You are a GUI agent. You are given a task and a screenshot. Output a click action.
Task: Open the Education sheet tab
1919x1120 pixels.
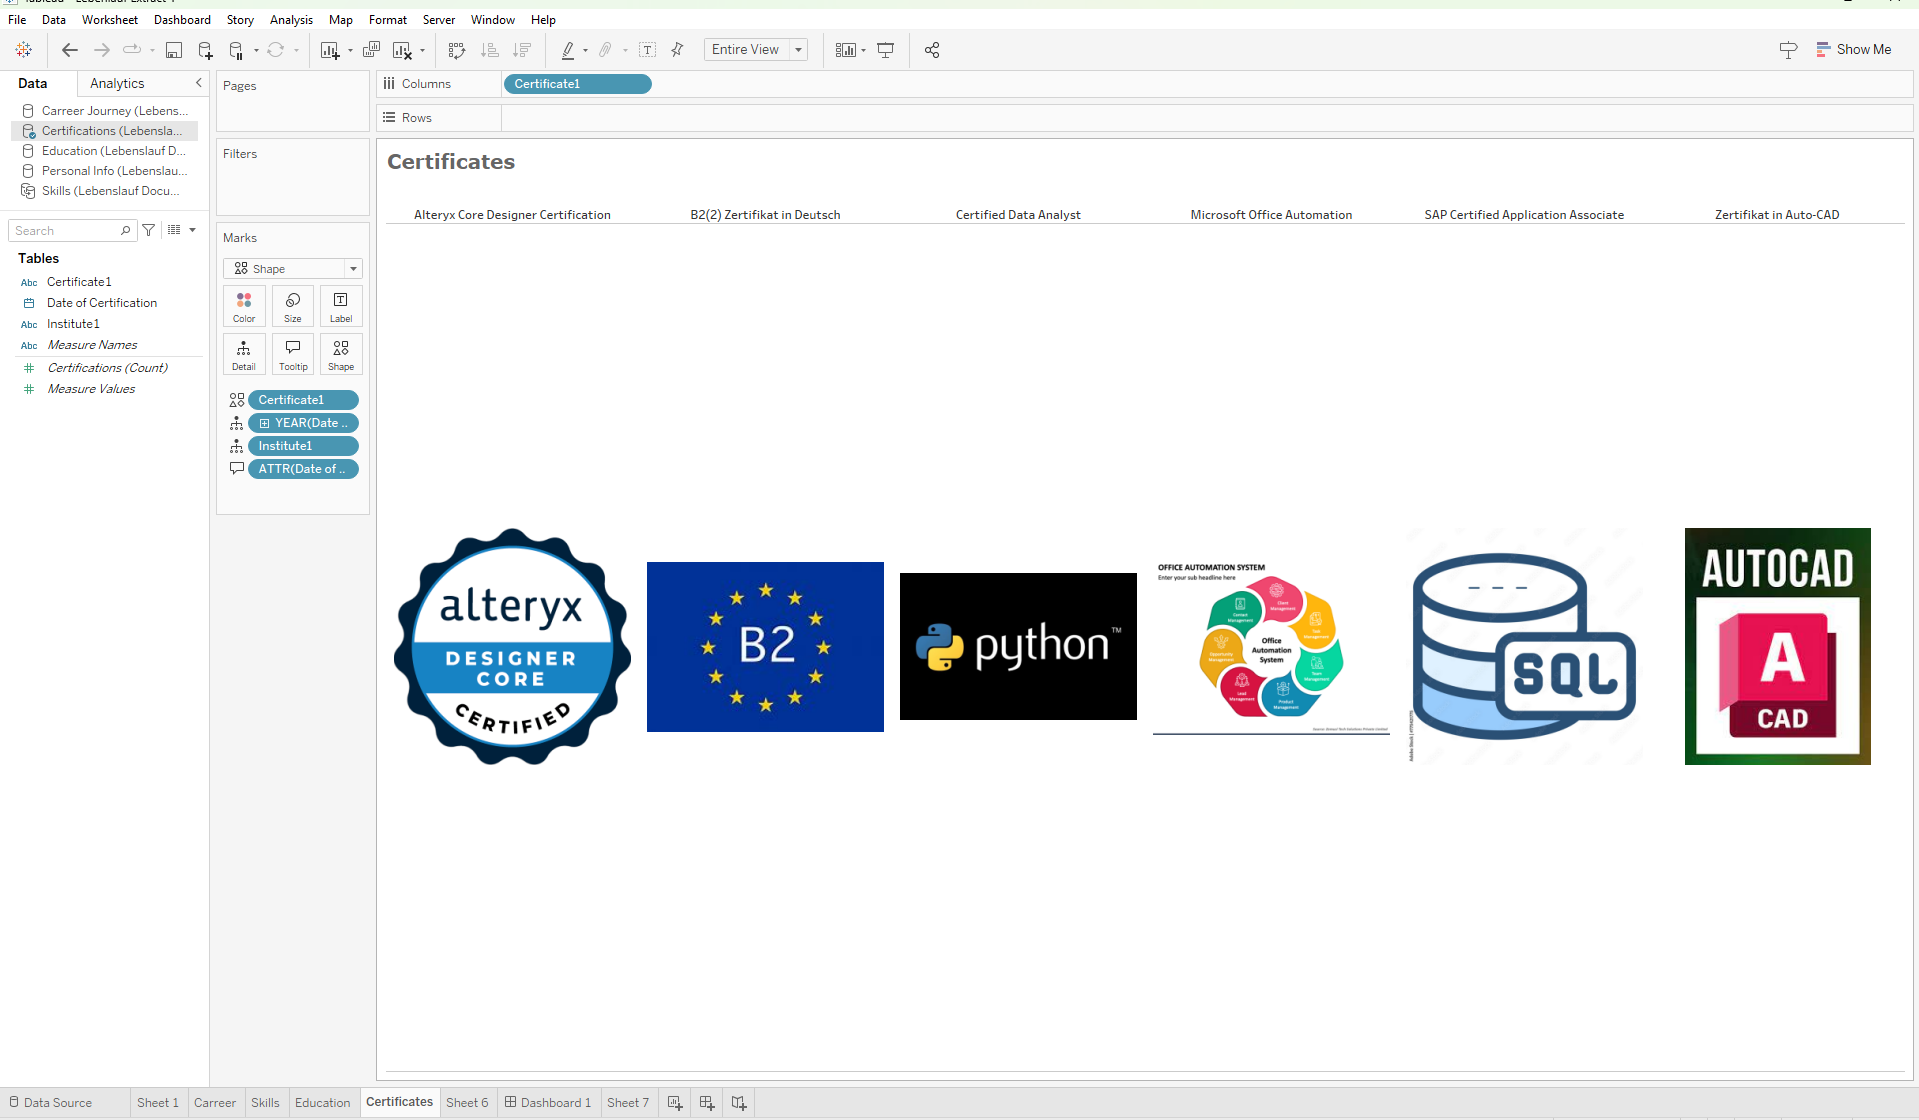323,1102
